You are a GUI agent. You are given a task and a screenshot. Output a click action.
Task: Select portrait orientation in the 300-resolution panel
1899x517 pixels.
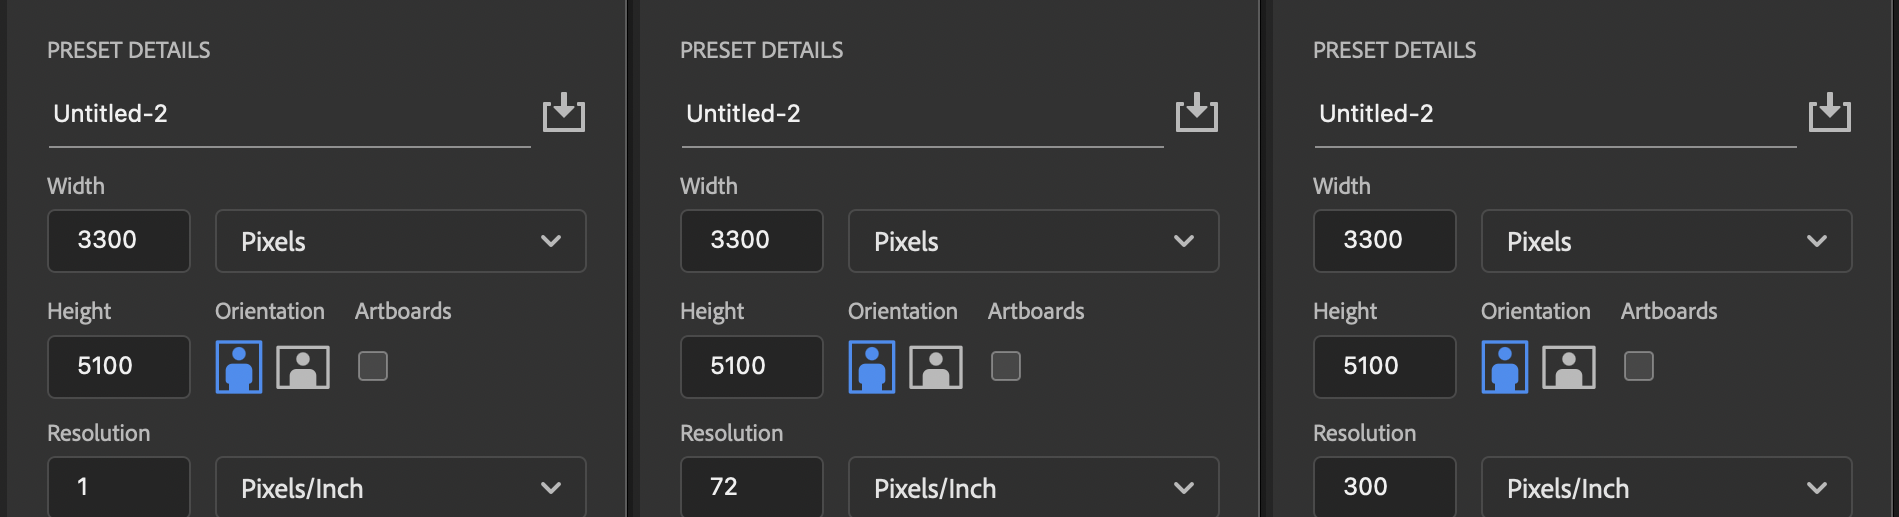pyautogui.click(x=1505, y=367)
